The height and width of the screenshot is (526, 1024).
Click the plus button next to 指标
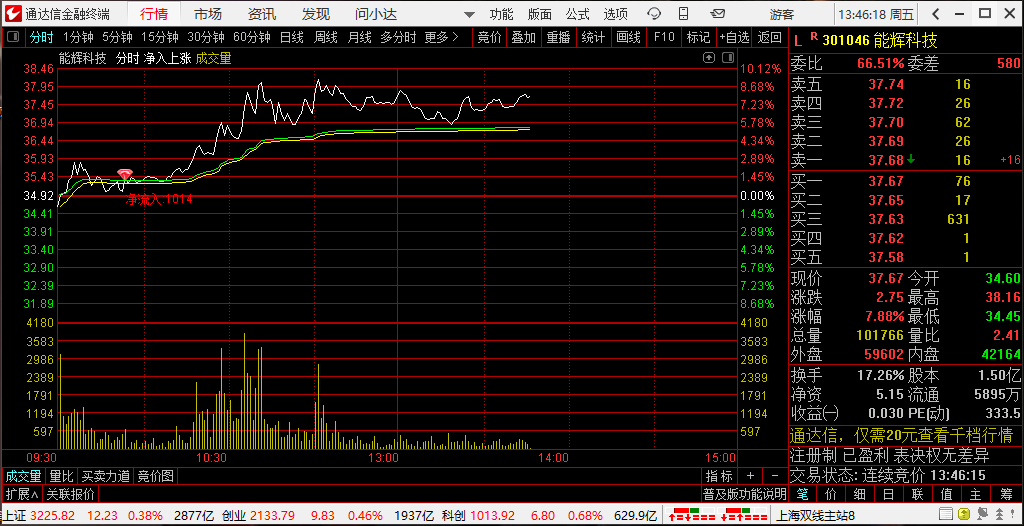(x=750, y=476)
